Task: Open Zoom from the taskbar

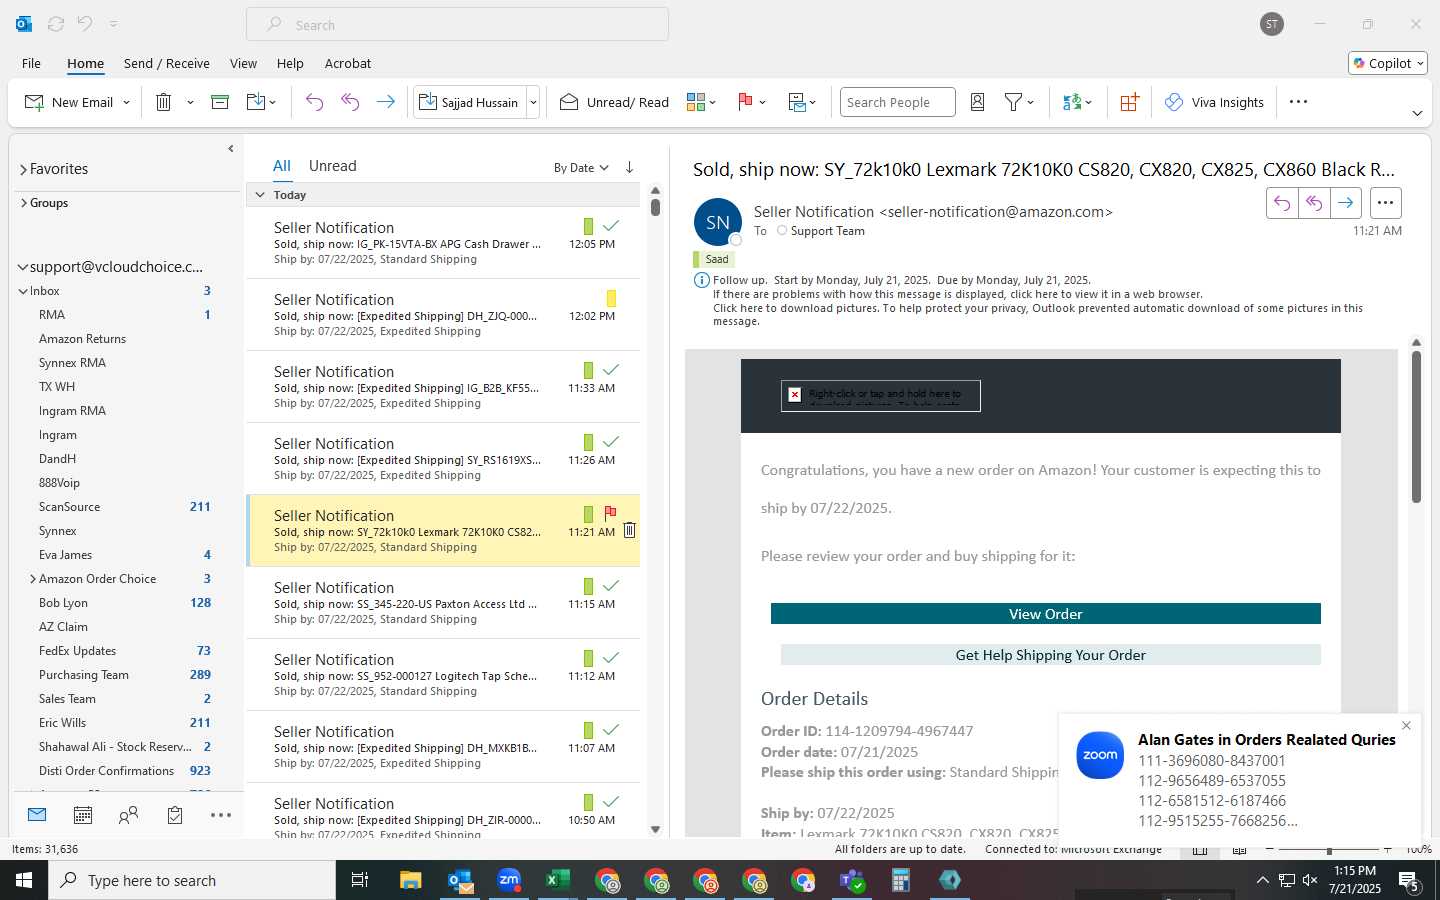Action: pyautogui.click(x=509, y=880)
